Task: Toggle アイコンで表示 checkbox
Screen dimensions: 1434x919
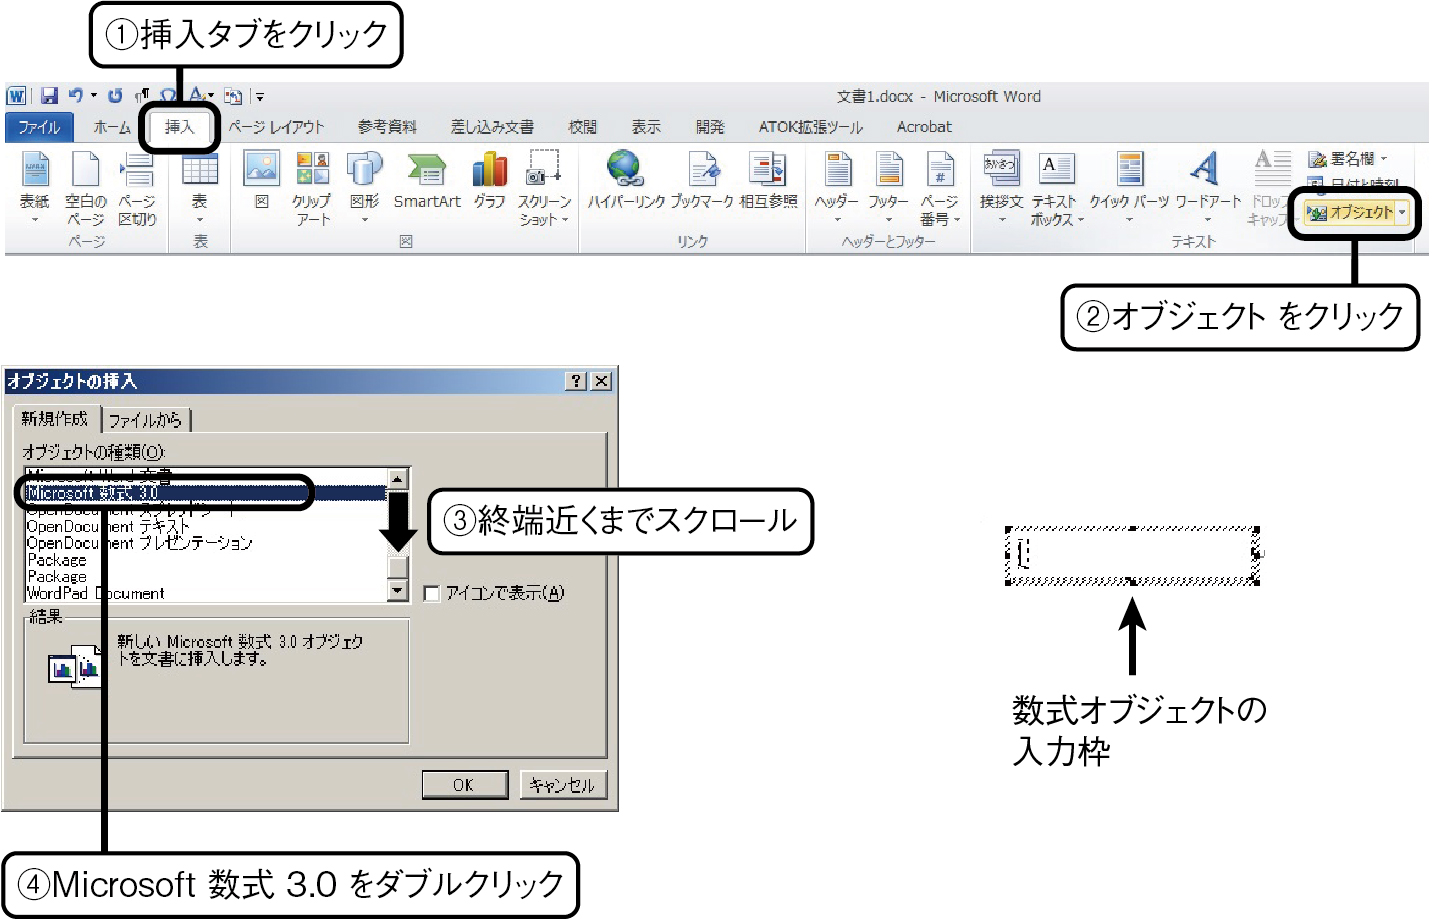Action: (x=432, y=594)
